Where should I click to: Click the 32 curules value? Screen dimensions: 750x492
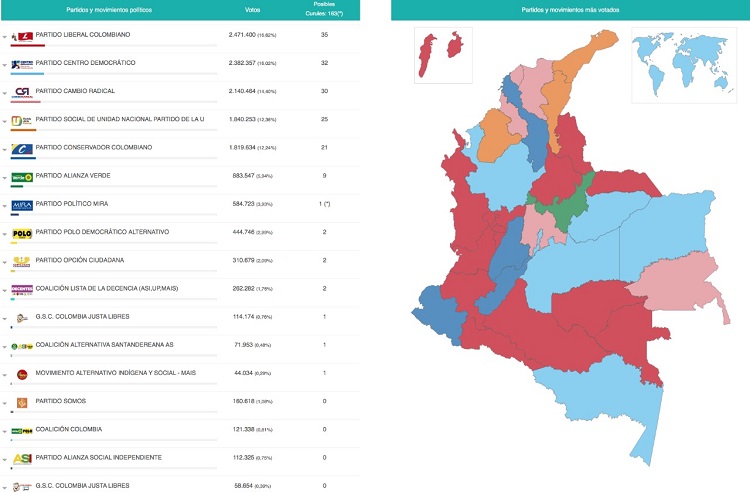[324, 63]
